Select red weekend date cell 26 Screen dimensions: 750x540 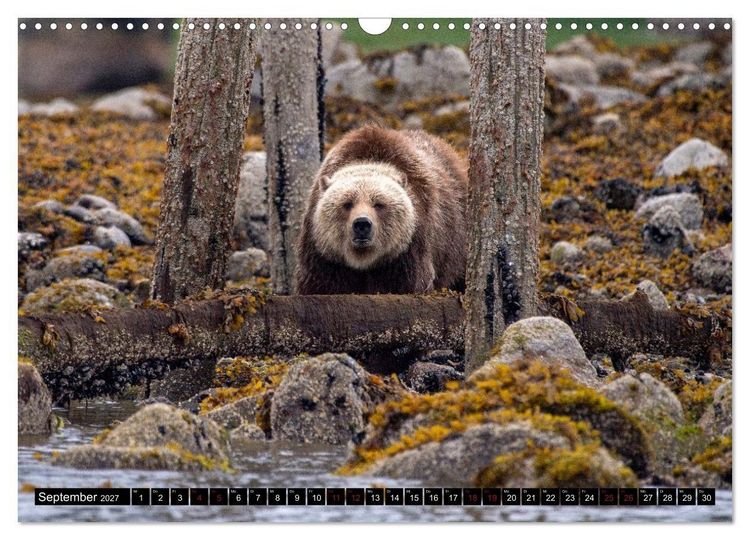click(x=629, y=497)
